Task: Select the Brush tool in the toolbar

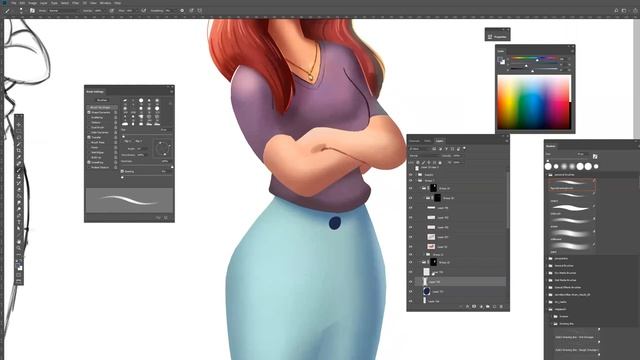Action: 19,170
